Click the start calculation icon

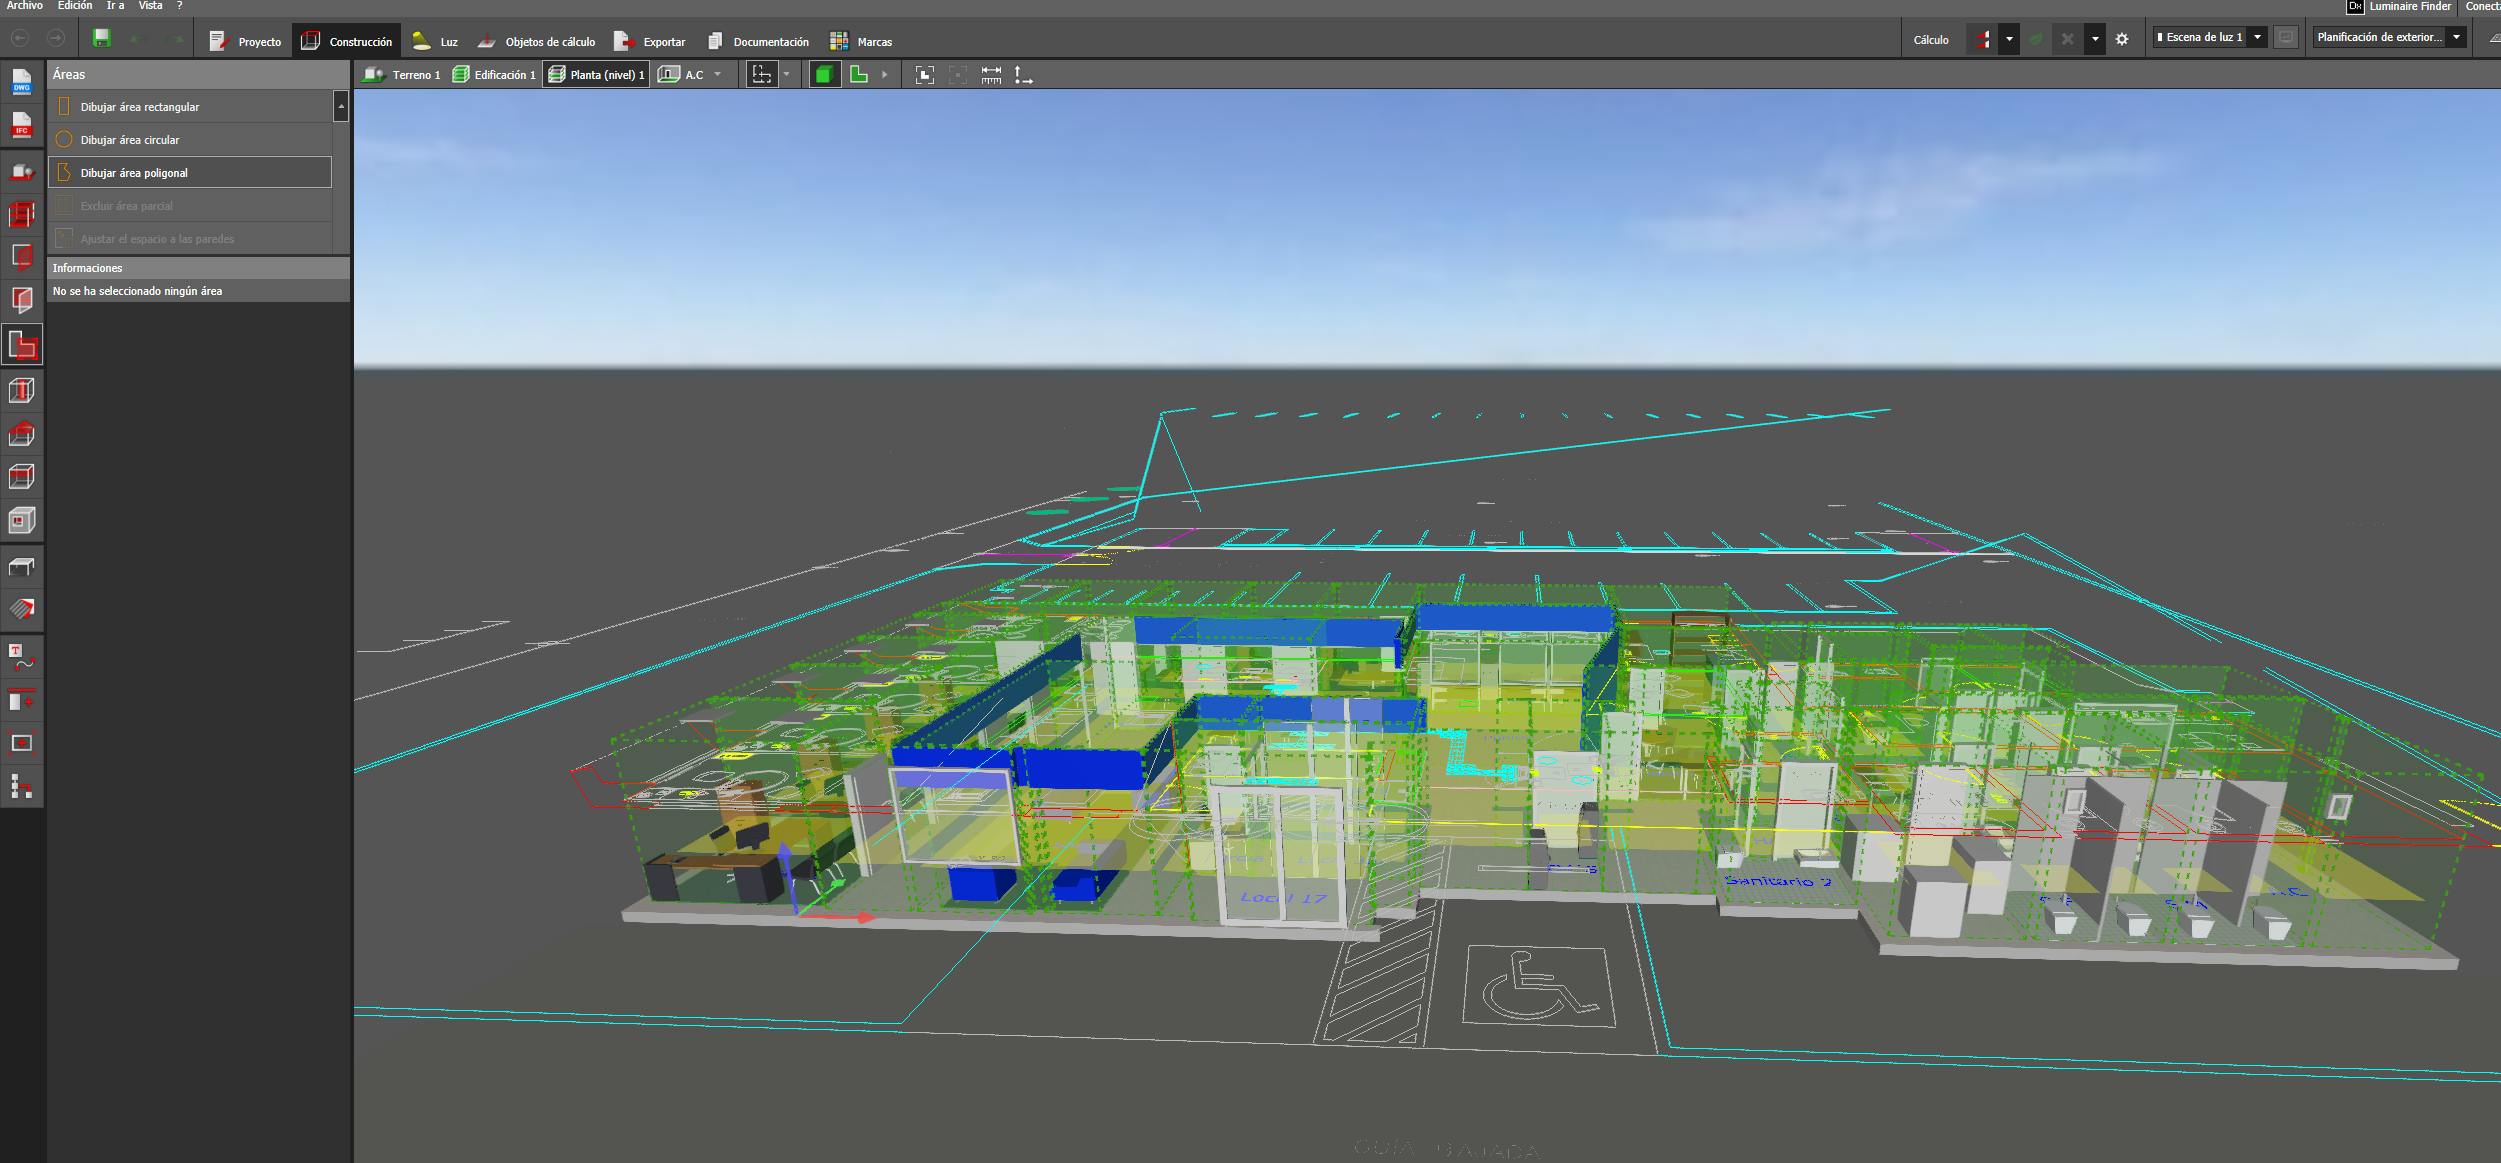(x=1981, y=40)
